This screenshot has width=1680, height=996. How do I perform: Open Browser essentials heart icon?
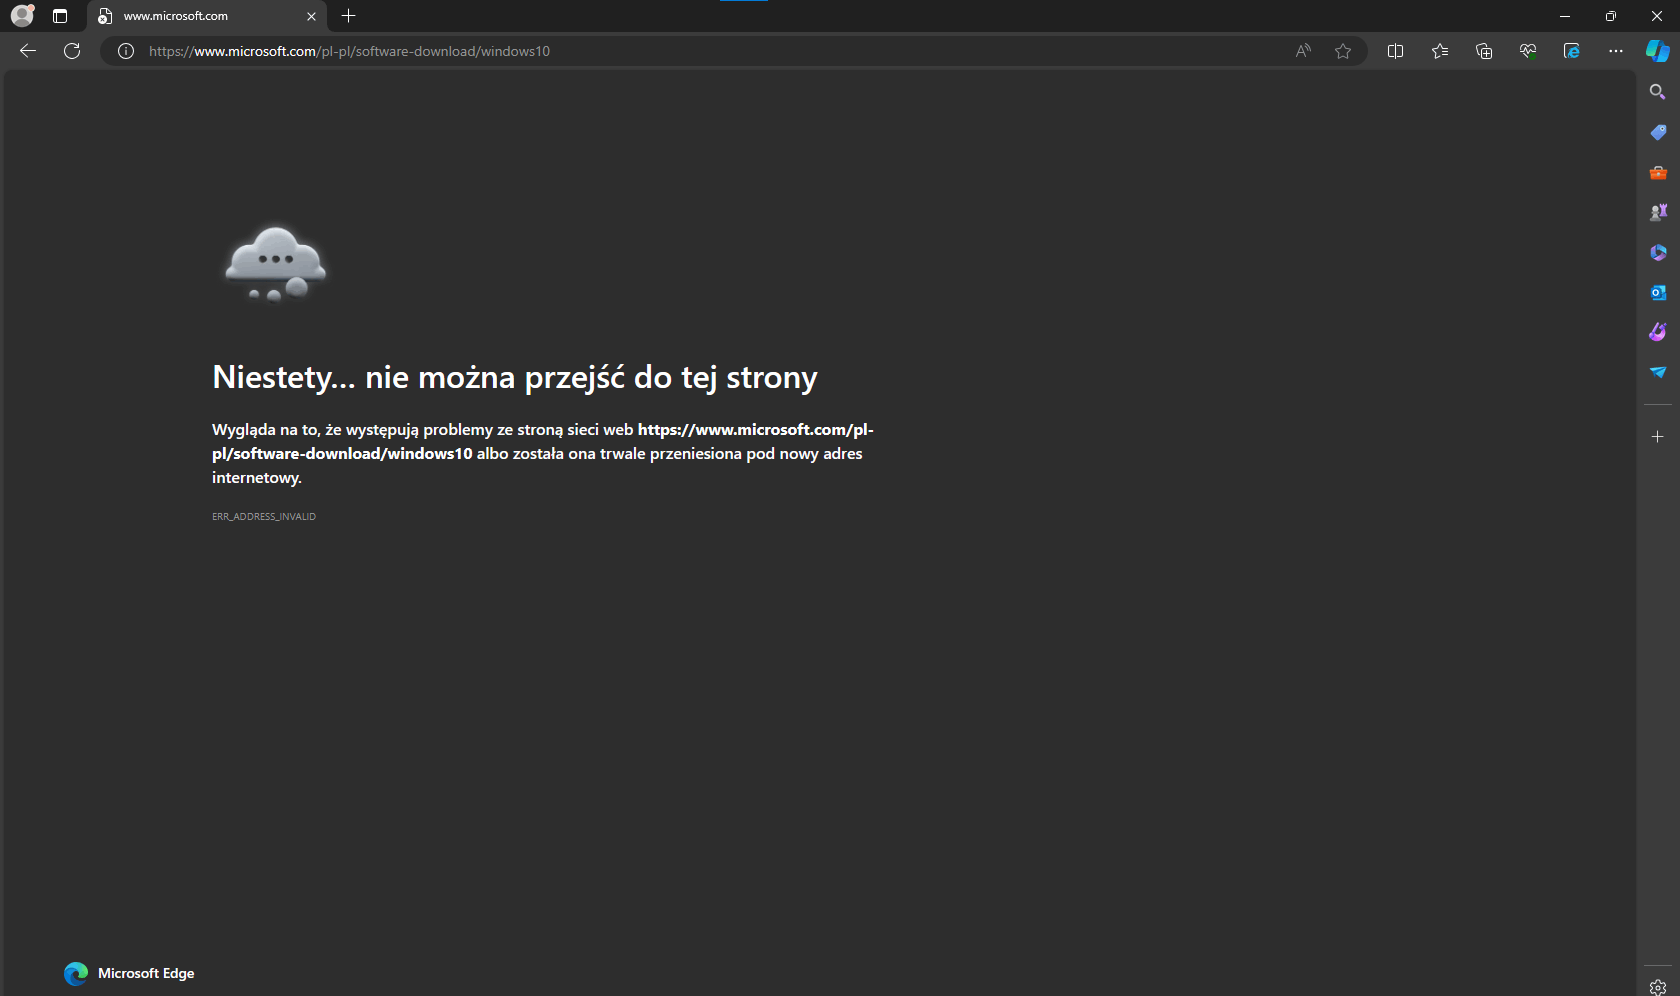[x=1528, y=51]
